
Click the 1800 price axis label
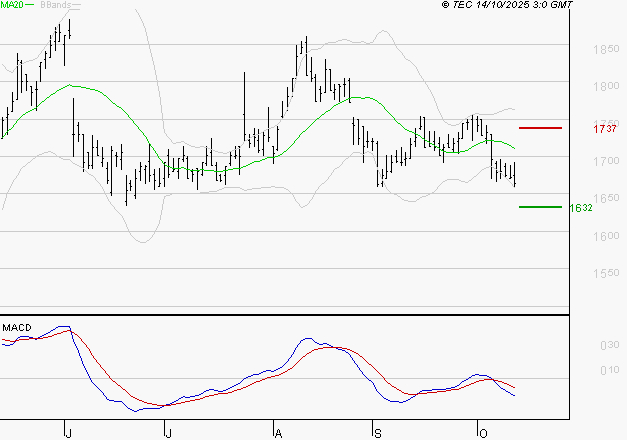(606, 86)
